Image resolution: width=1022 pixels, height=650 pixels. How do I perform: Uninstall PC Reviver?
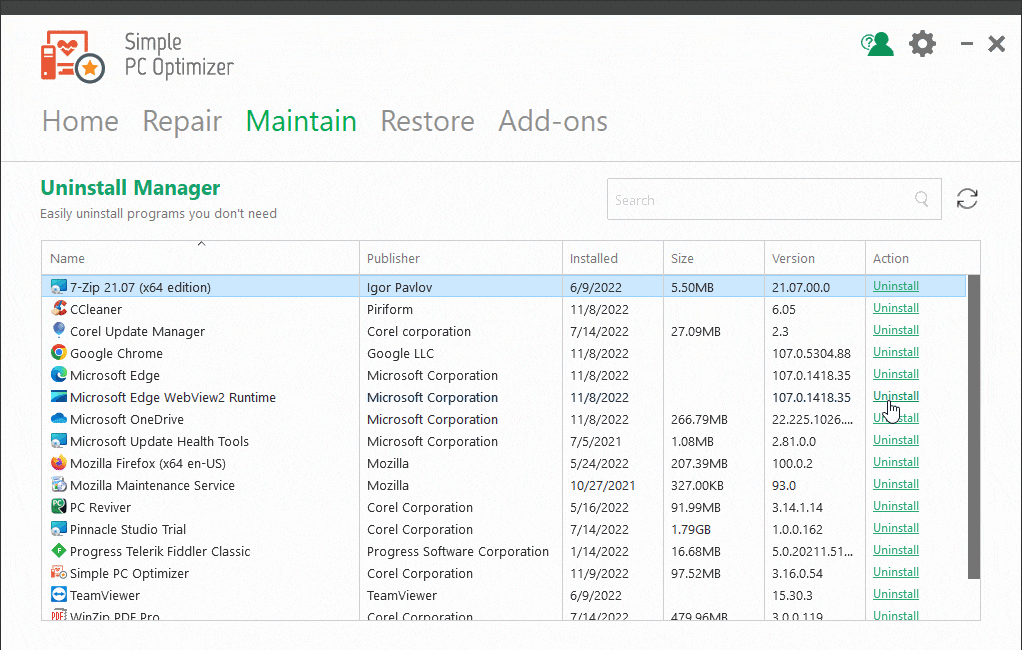896,506
